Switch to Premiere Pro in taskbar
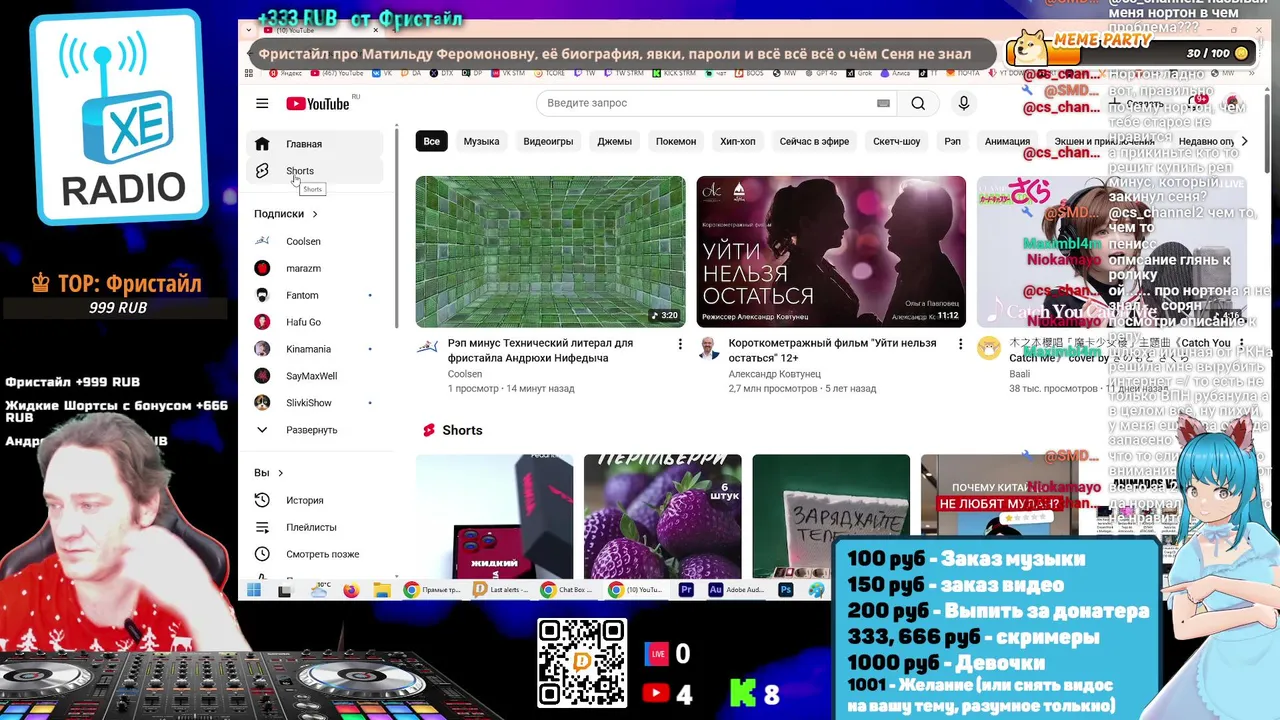This screenshot has height=720, width=1280. click(x=686, y=590)
